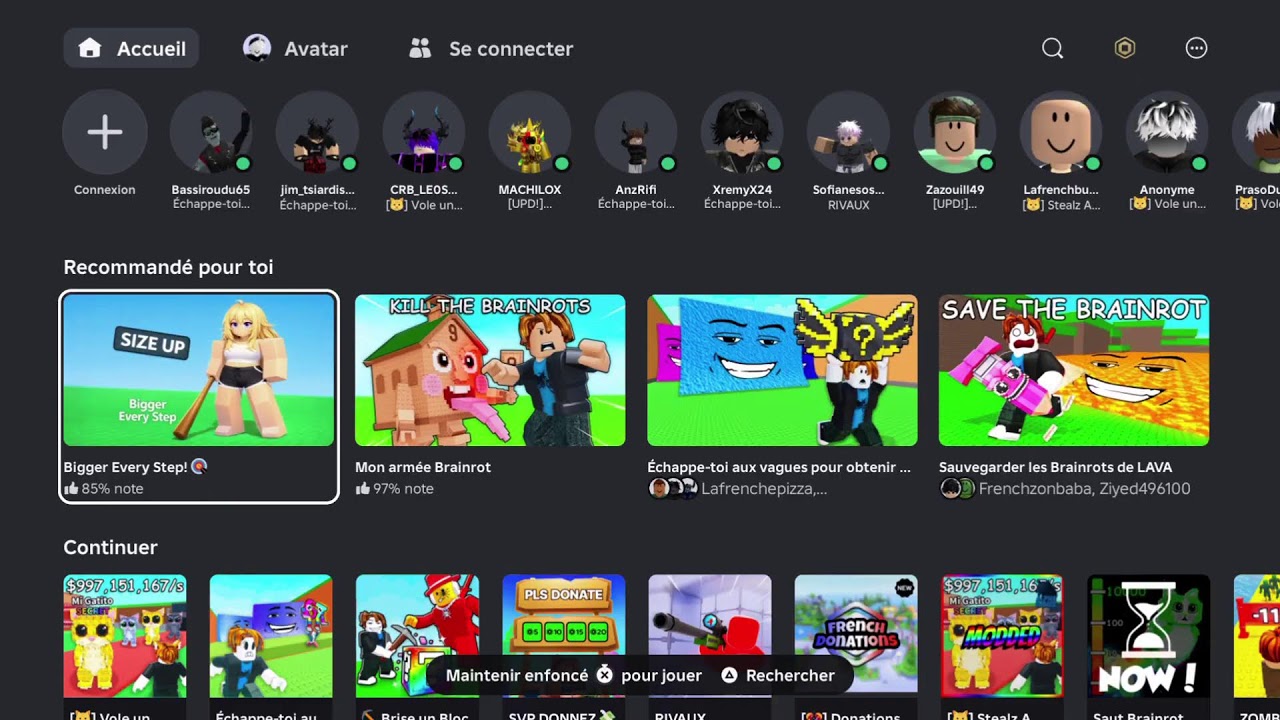Screen dimensions: 1280x720
Task: Open the PLS DONATE game thumbnail
Action: [x=563, y=635]
